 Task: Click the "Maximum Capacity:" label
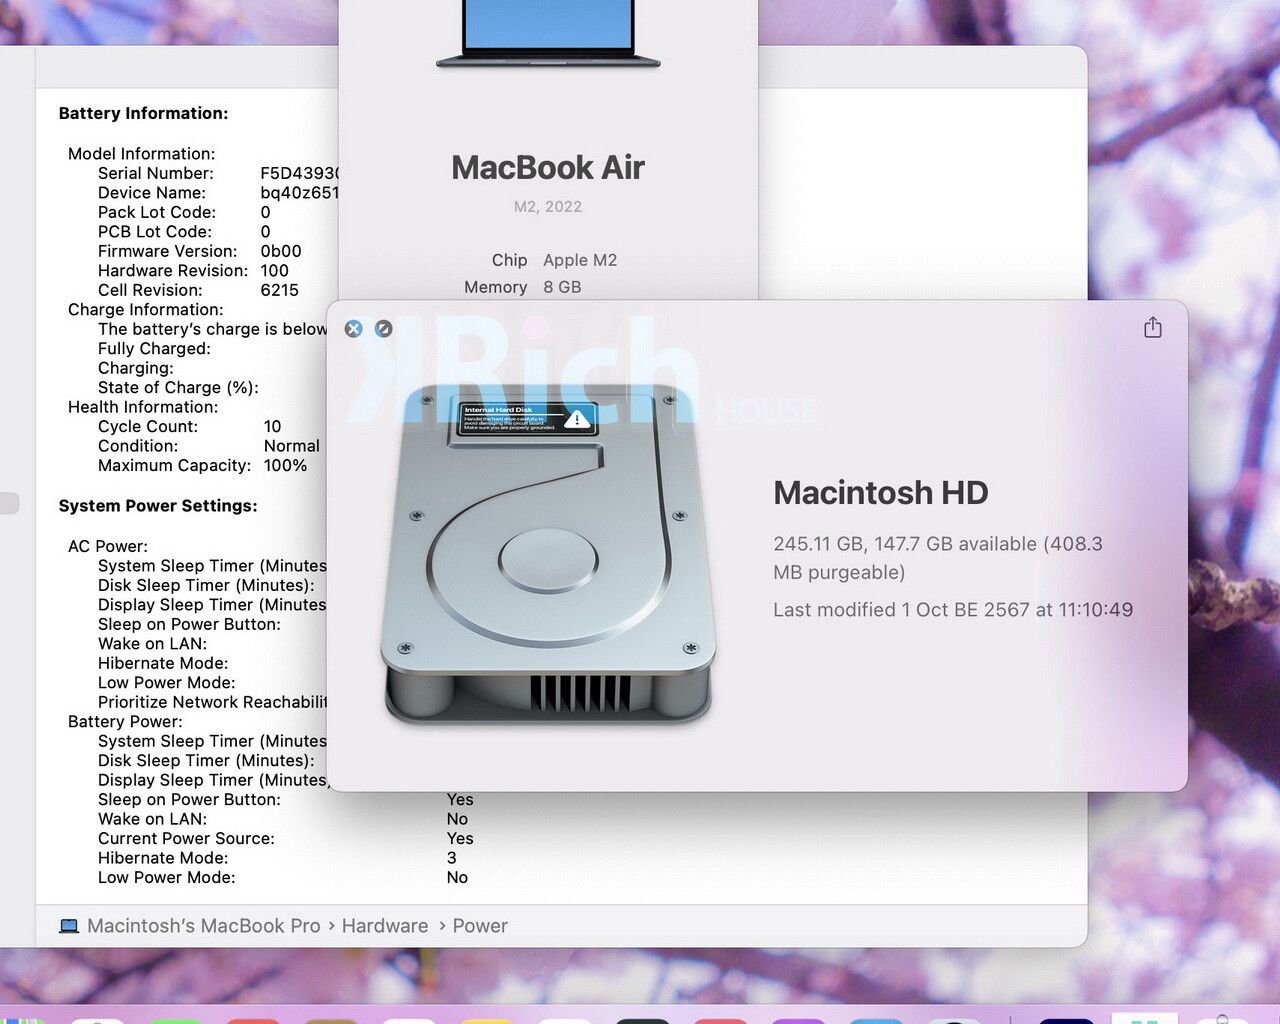(x=174, y=466)
